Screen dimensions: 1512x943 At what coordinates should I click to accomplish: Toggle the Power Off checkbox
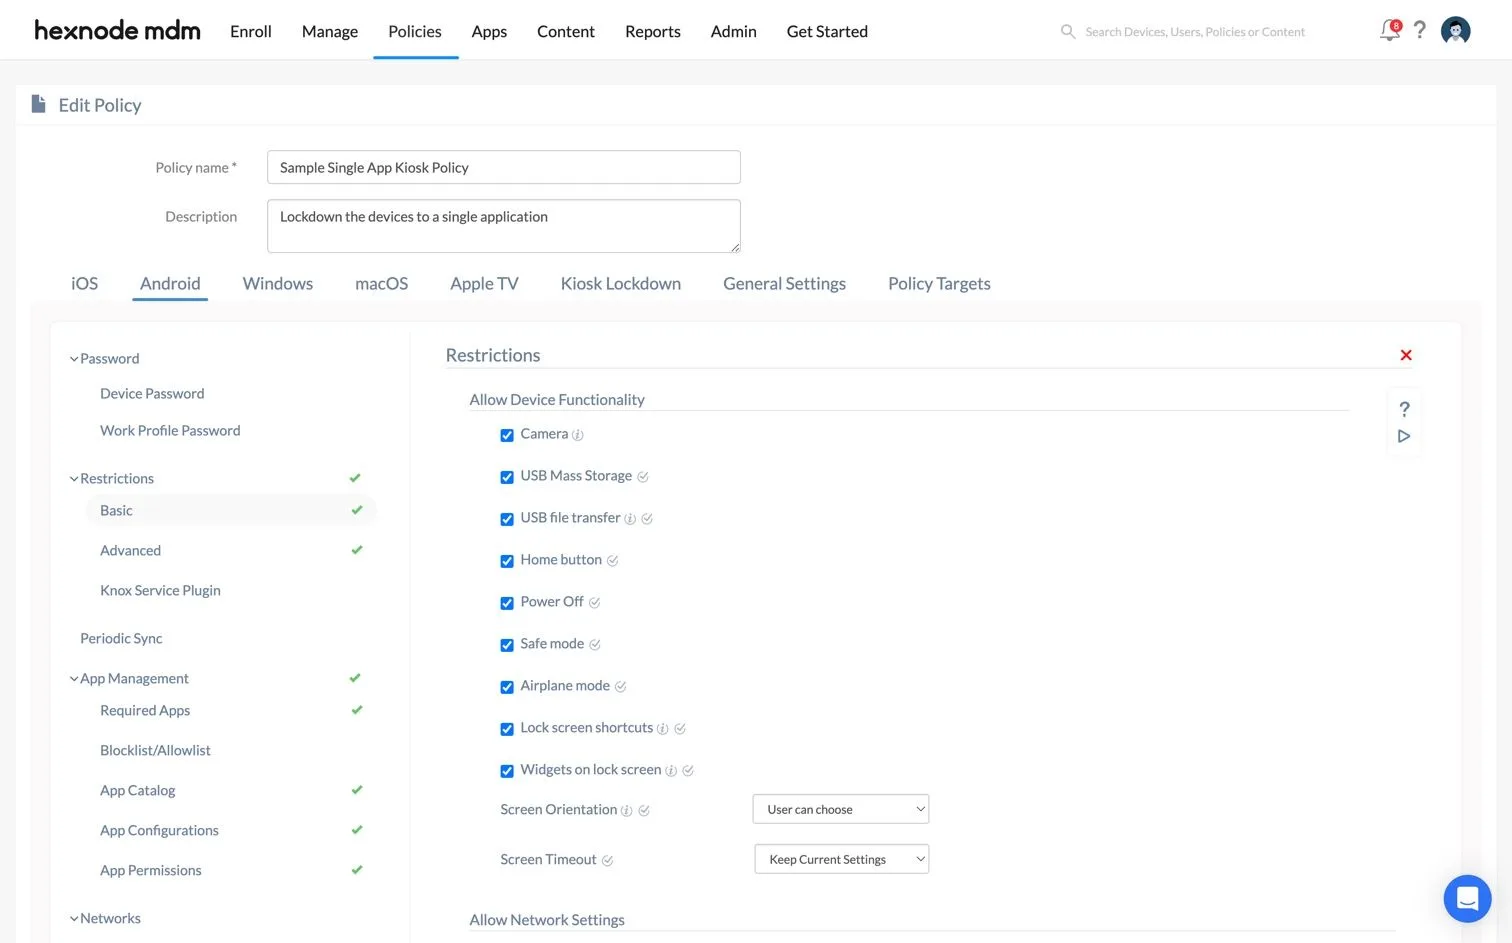pos(507,603)
